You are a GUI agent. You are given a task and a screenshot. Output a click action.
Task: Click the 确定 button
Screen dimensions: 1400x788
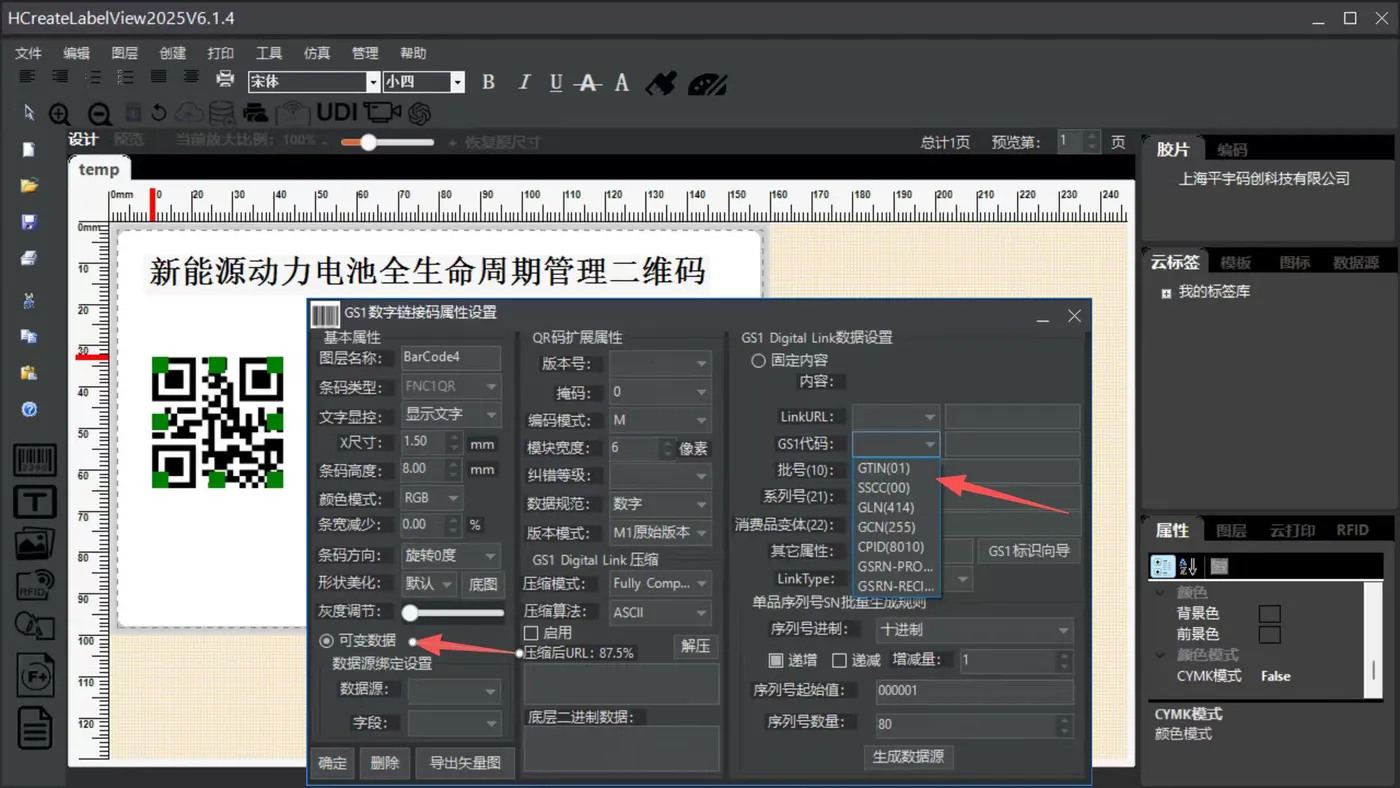(x=332, y=763)
